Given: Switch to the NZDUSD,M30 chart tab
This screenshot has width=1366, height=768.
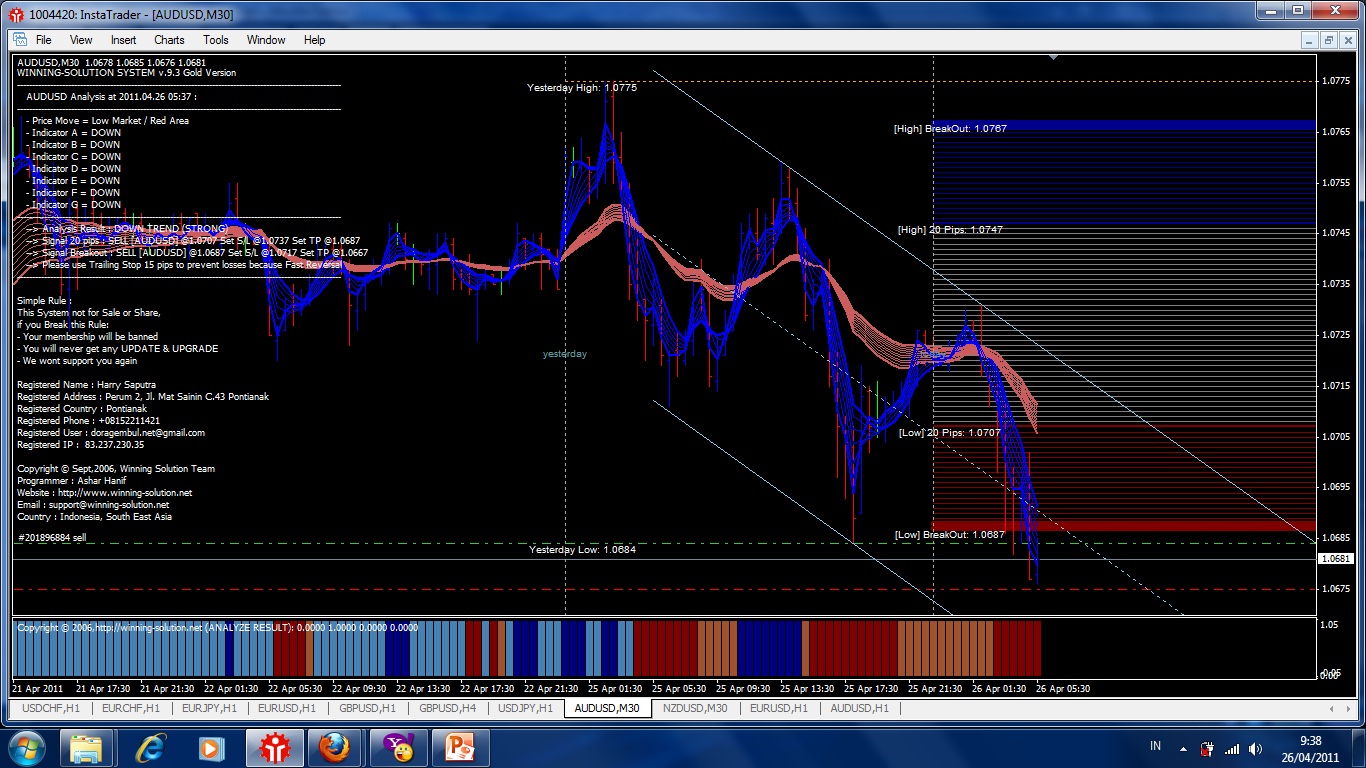Looking at the screenshot, I should pos(696,708).
